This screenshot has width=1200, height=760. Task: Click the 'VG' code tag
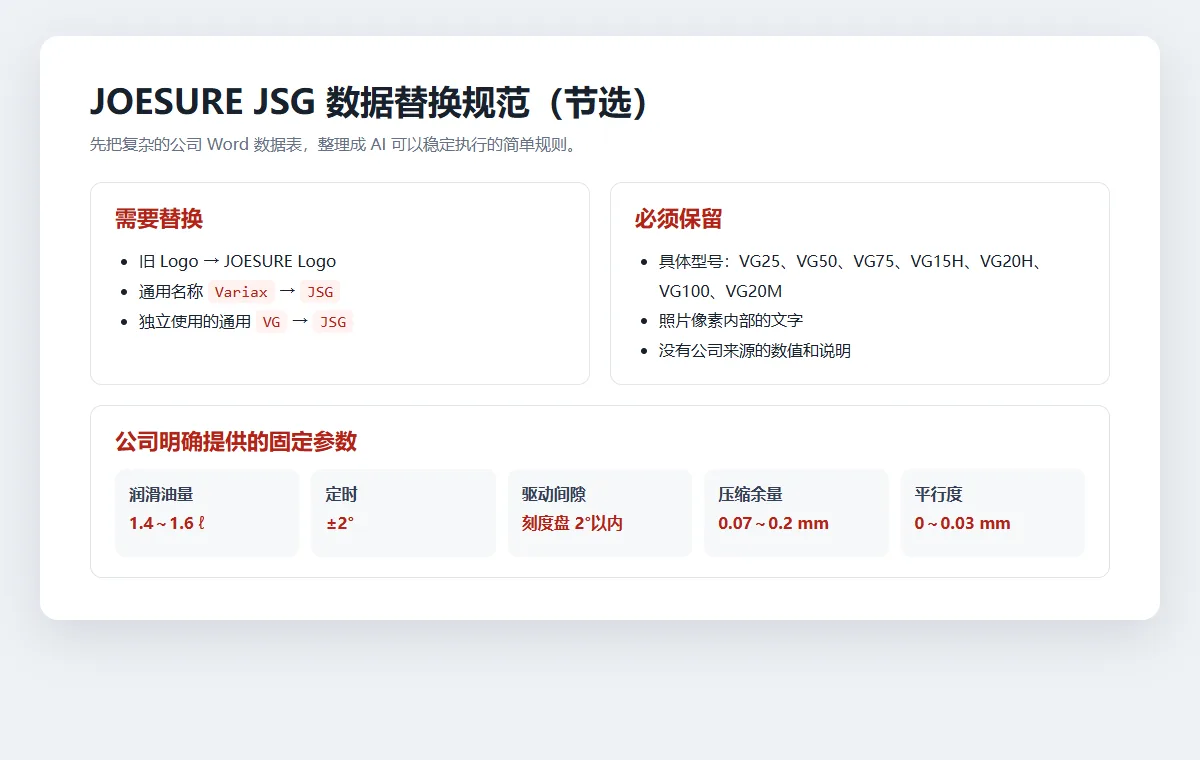click(271, 322)
